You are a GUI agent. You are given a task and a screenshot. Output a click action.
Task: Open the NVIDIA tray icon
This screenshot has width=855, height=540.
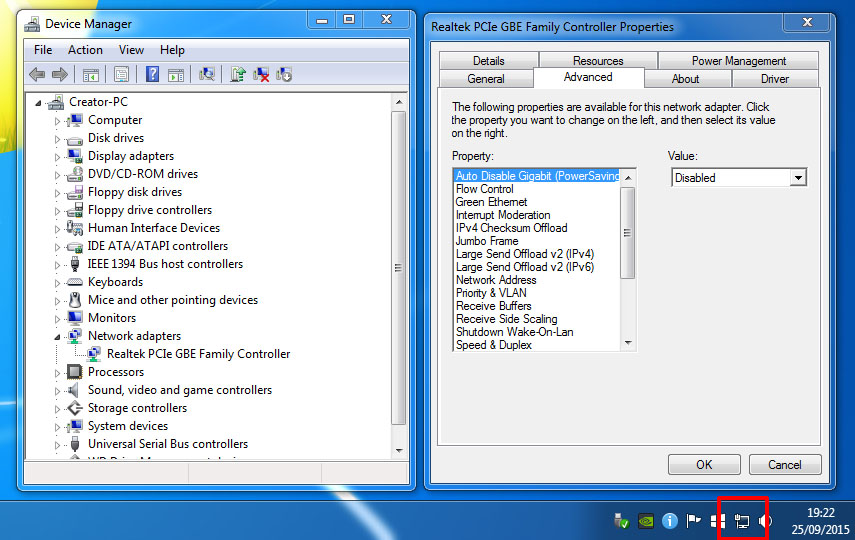tap(646, 521)
